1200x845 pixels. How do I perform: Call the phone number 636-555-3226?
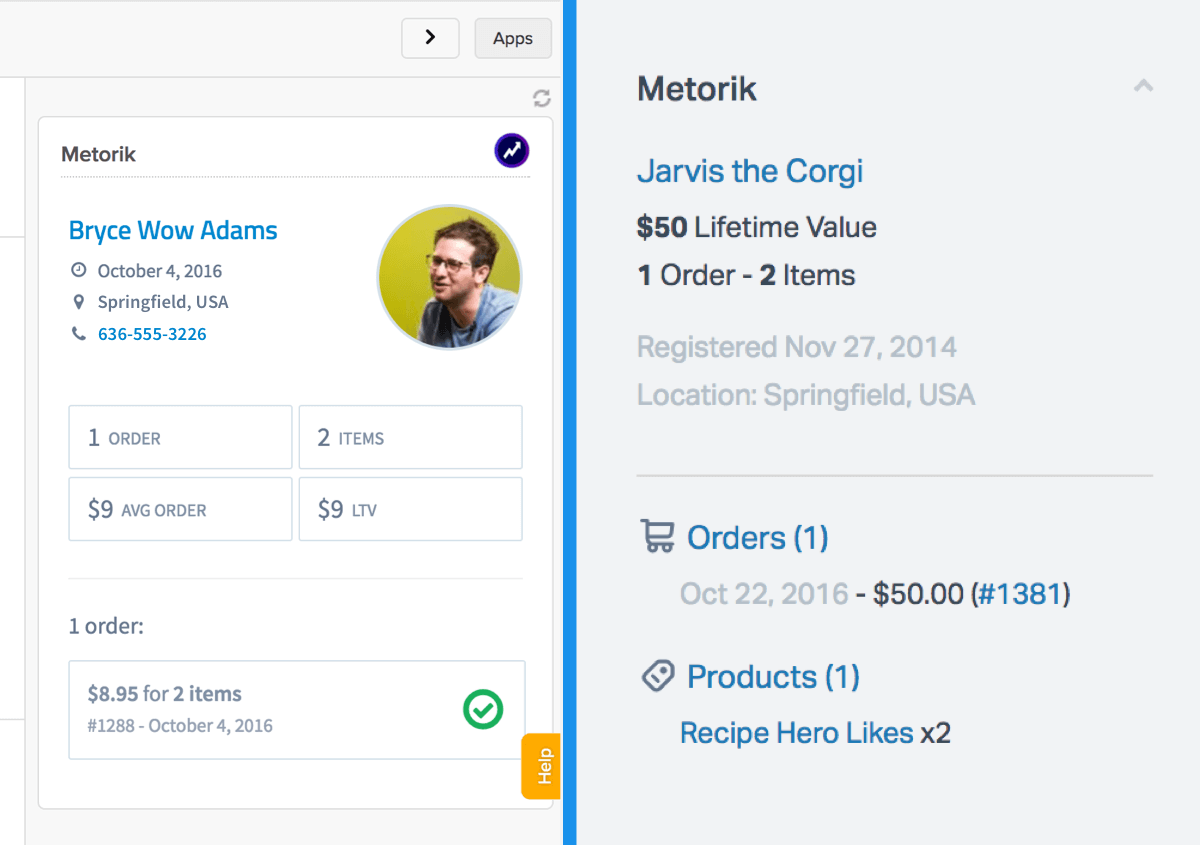click(152, 334)
